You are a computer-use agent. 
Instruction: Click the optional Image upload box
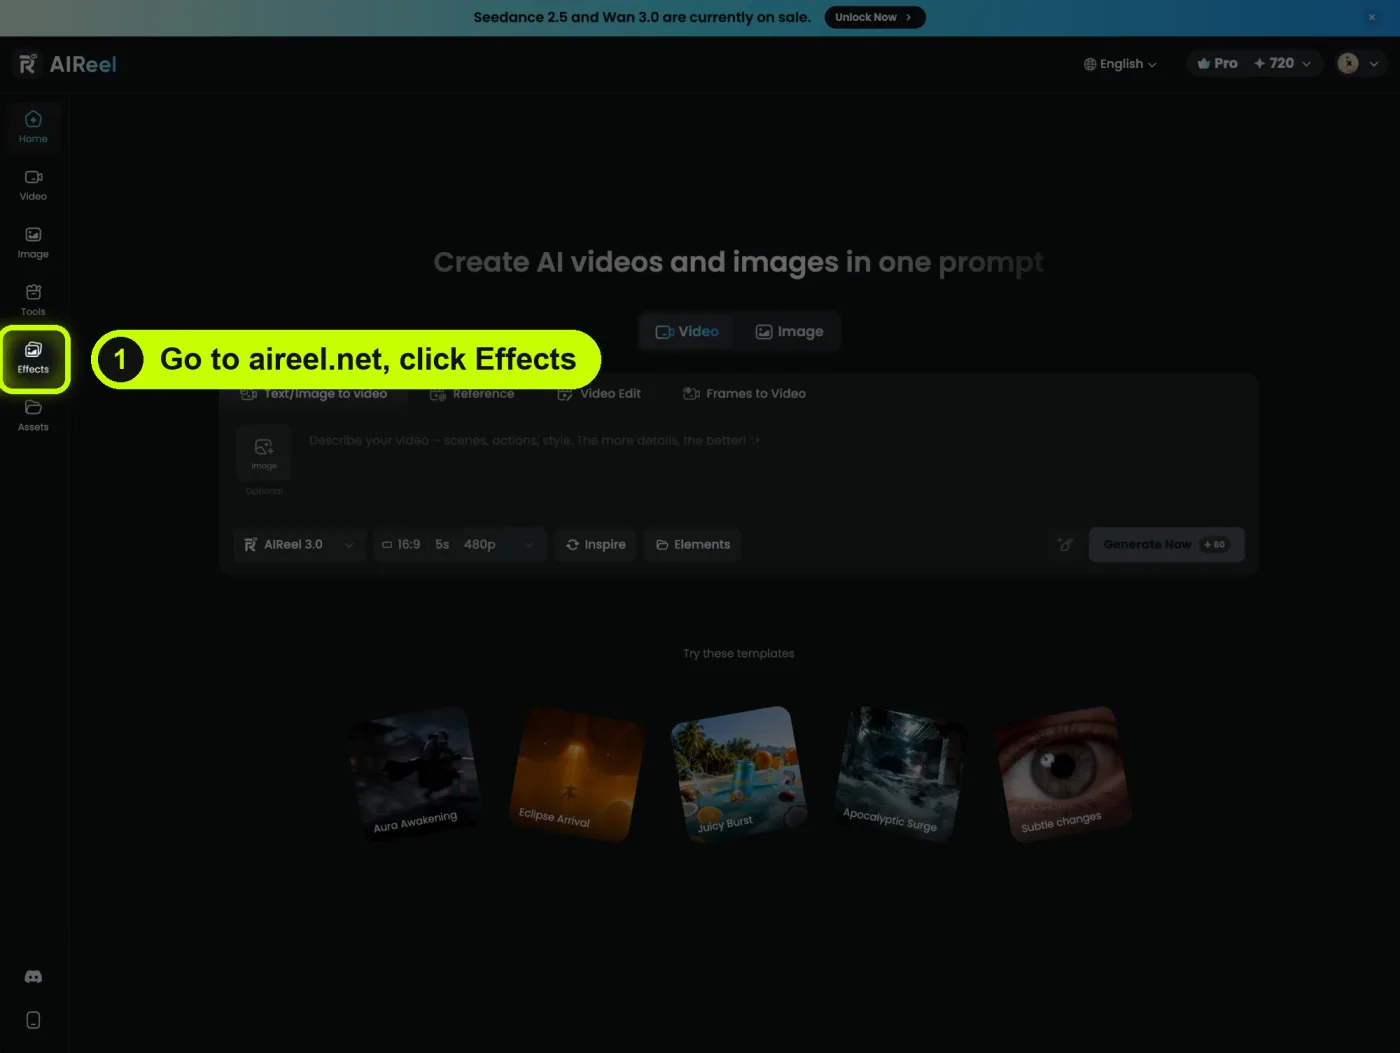click(x=264, y=452)
